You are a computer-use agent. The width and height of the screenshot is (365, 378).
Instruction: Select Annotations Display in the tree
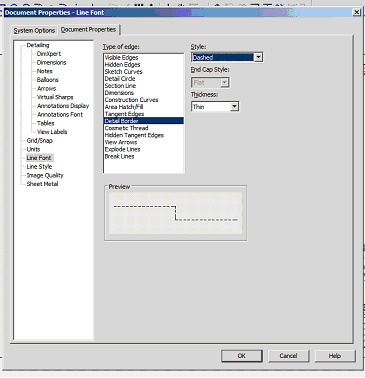pos(63,106)
